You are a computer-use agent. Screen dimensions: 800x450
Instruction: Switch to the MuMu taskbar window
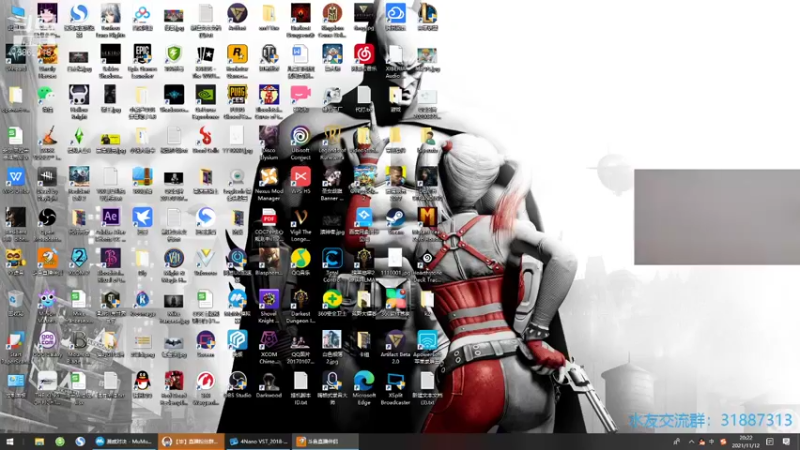tap(123, 441)
